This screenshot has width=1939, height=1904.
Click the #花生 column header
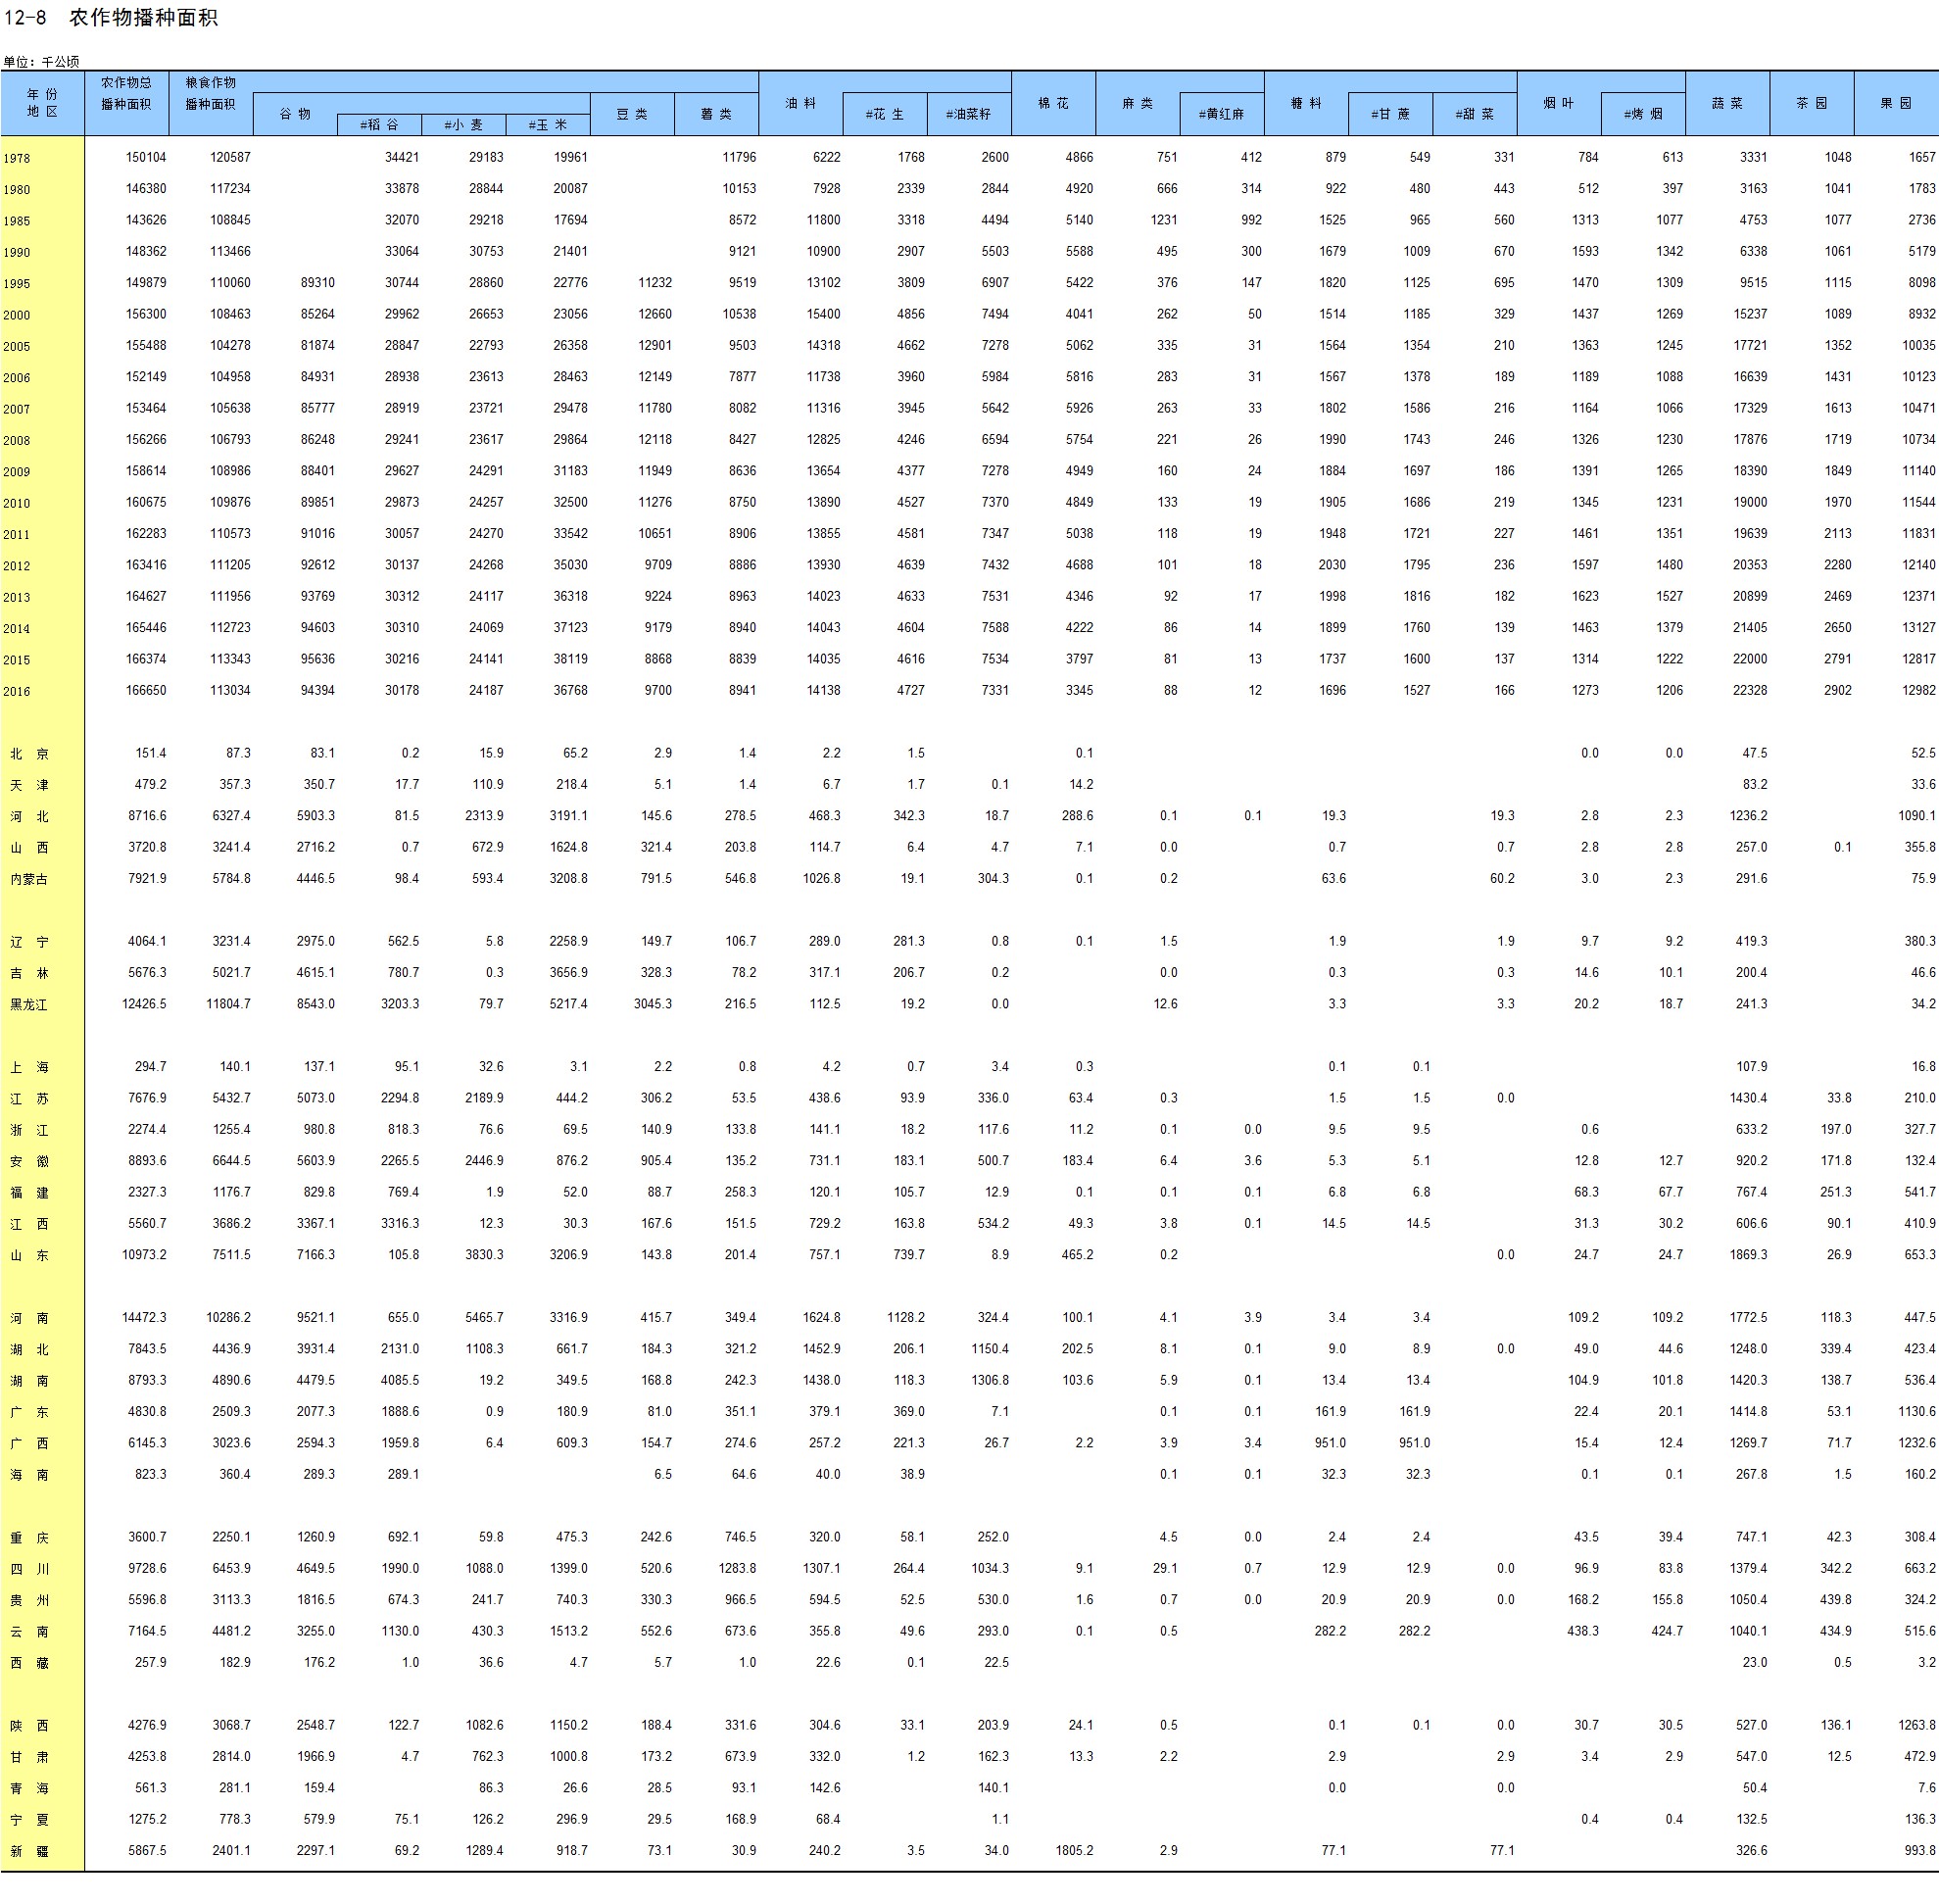click(x=885, y=114)
